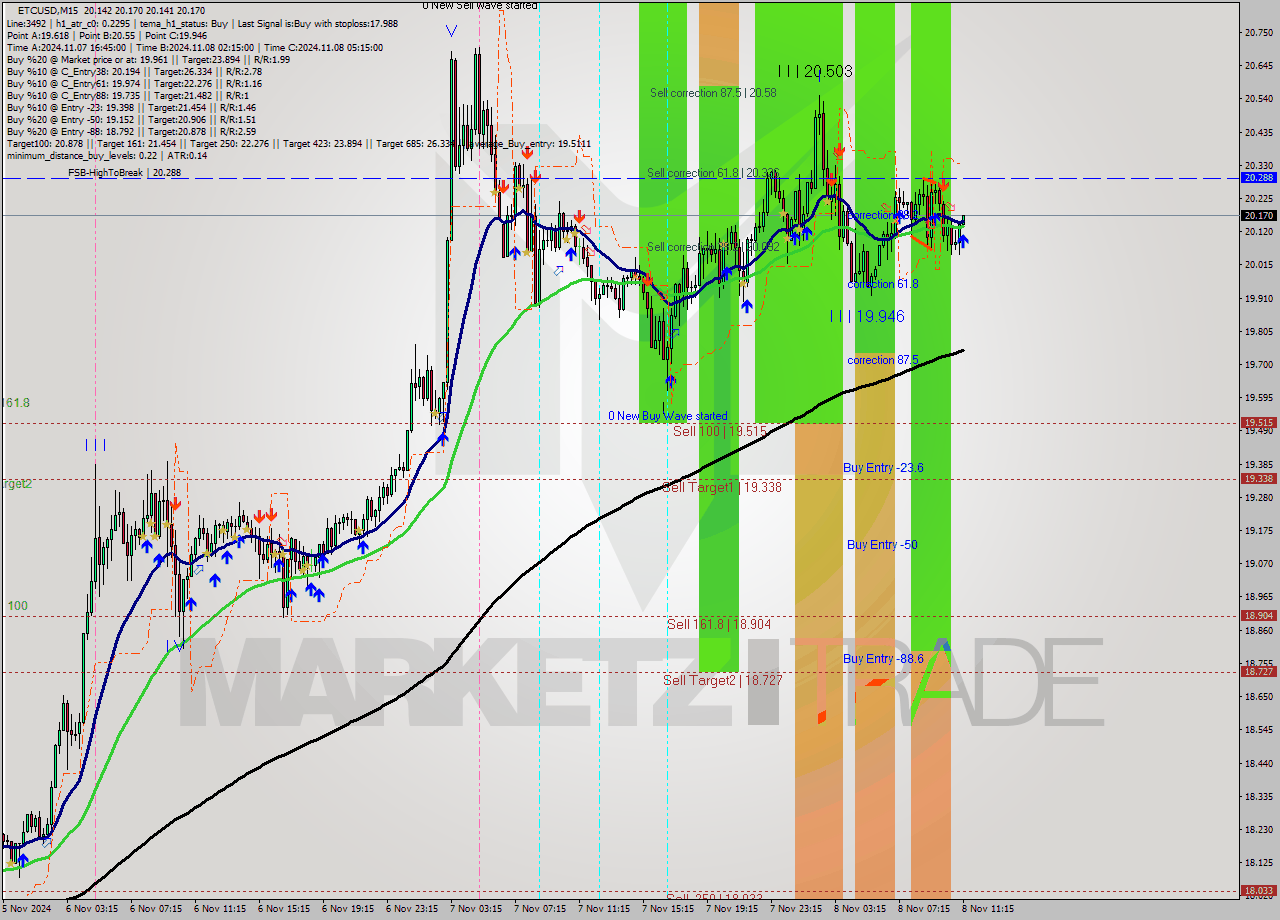The height and width of the screenshot is (920, 1280).
Task: Click 19.700 on the price scale
Action: [x=1258, y=365]
